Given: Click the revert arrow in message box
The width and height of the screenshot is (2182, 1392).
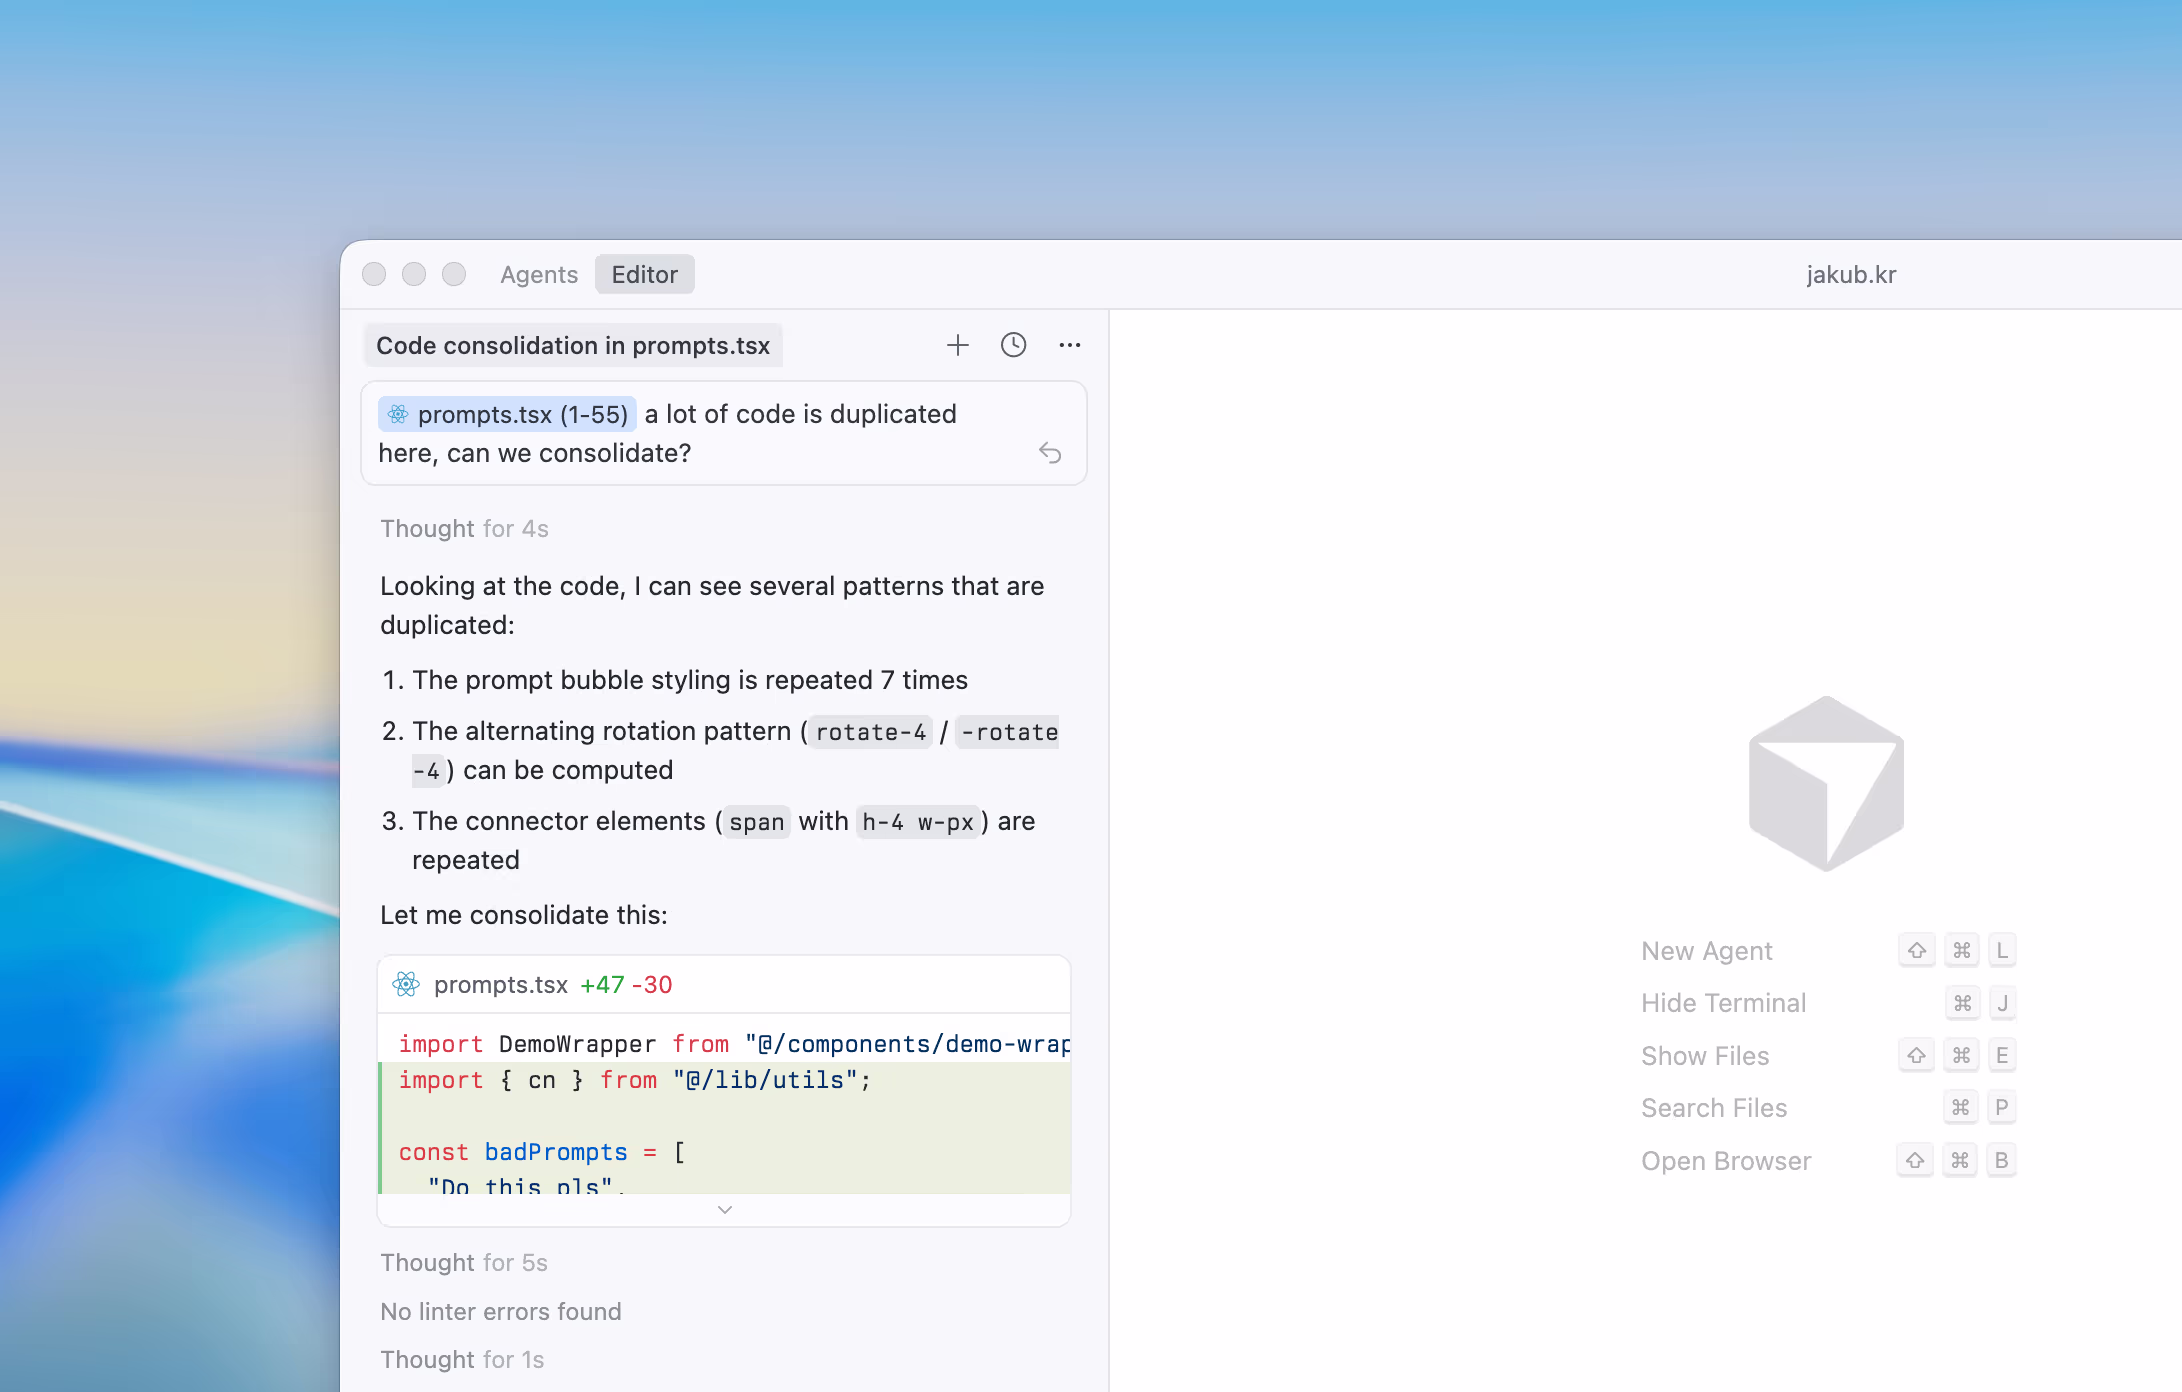Looking at the screenshot, I should point(1049,453).
